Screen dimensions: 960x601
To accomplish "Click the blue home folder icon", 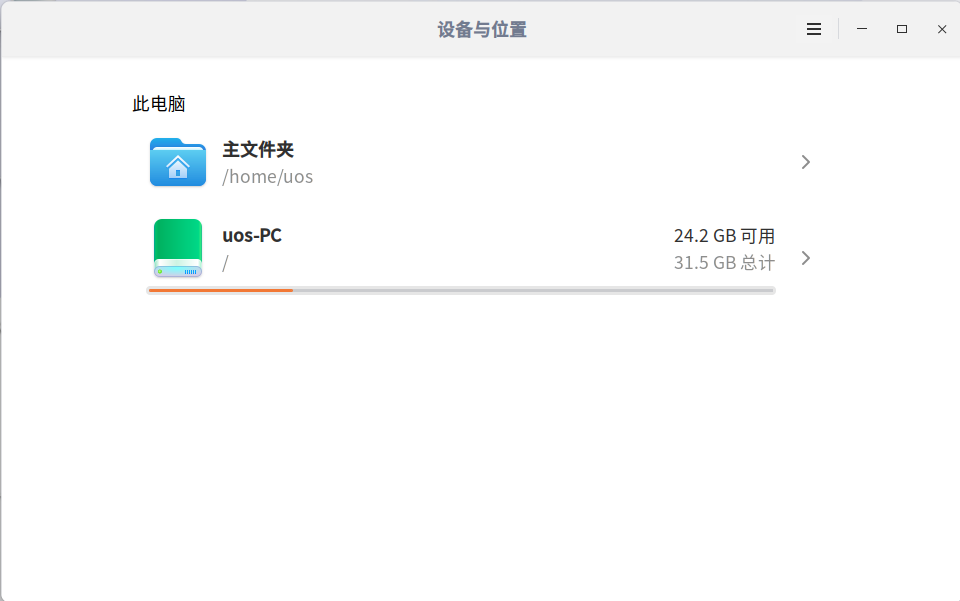I will pyautogui.click(x=178, y=162).
